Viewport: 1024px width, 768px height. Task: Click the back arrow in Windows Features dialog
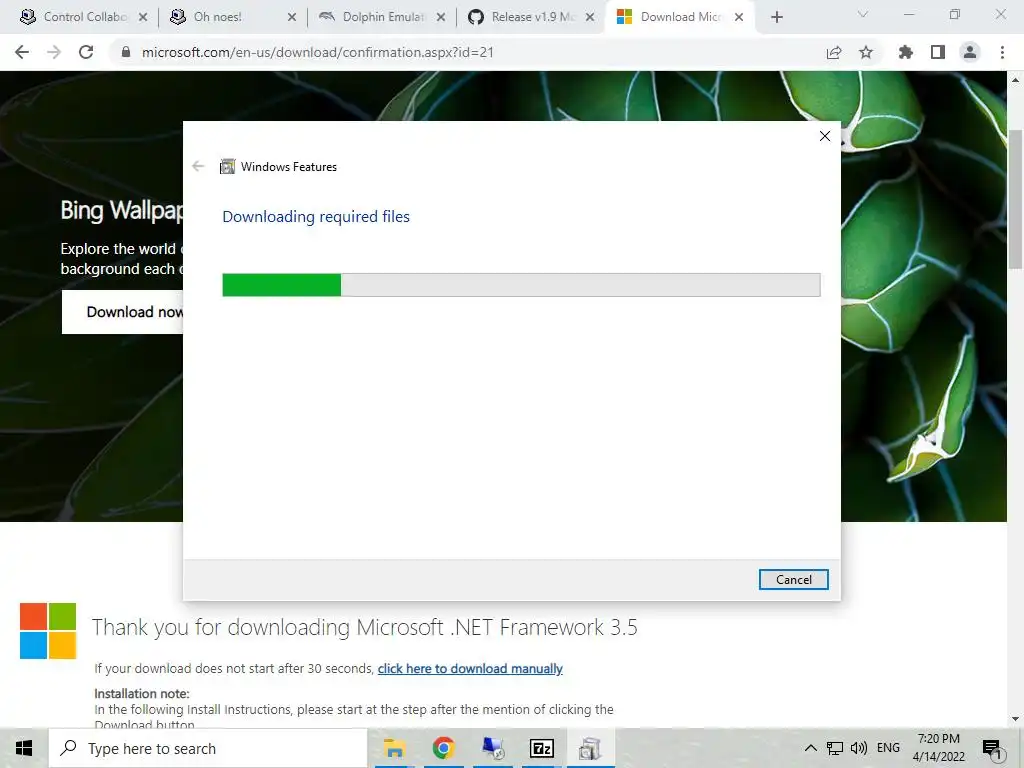pyautogui.click(x=199, y=167)
